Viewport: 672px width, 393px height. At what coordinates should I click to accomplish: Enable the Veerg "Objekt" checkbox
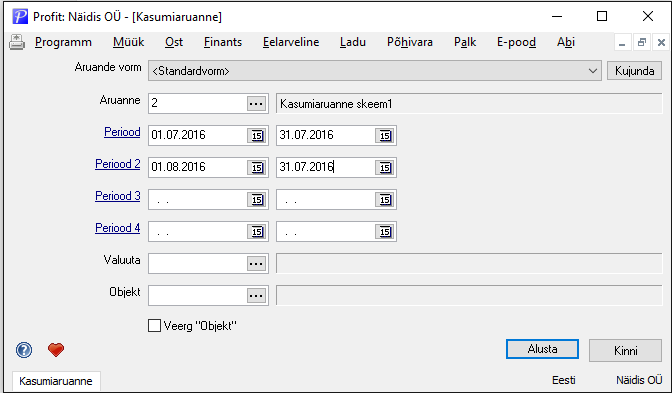point(154,326)
